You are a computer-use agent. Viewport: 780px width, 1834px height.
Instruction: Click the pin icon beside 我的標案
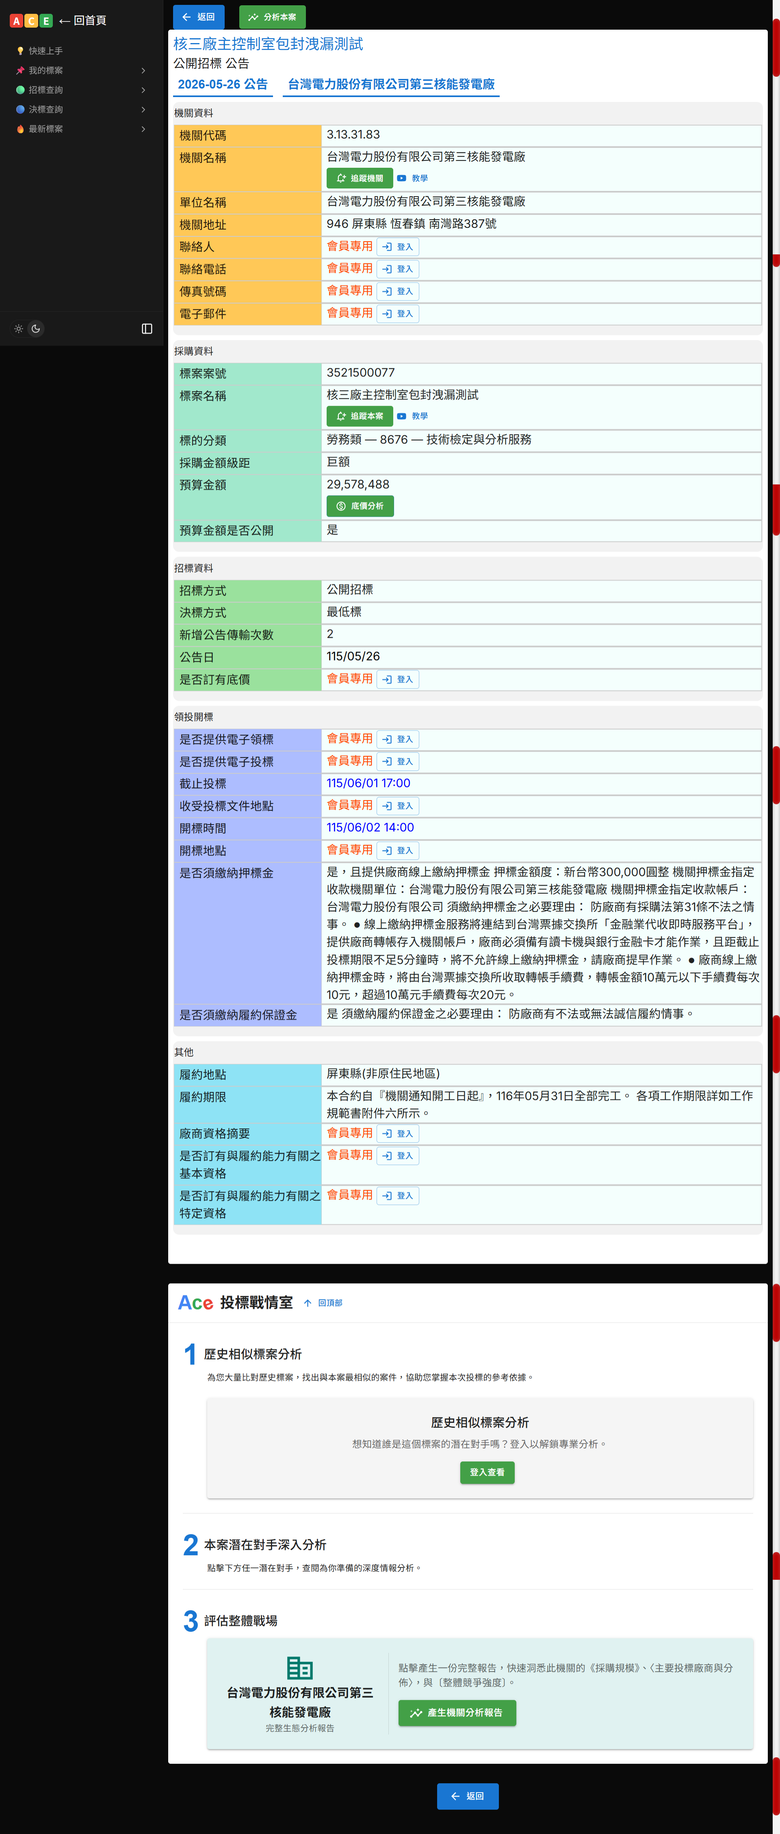click(x=20, y=71)
